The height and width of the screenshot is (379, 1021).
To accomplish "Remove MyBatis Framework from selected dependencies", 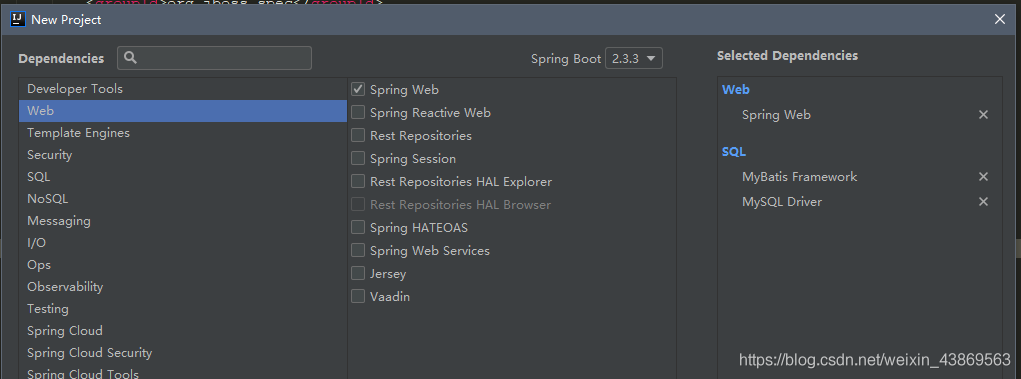I will (x=983, y=176).
